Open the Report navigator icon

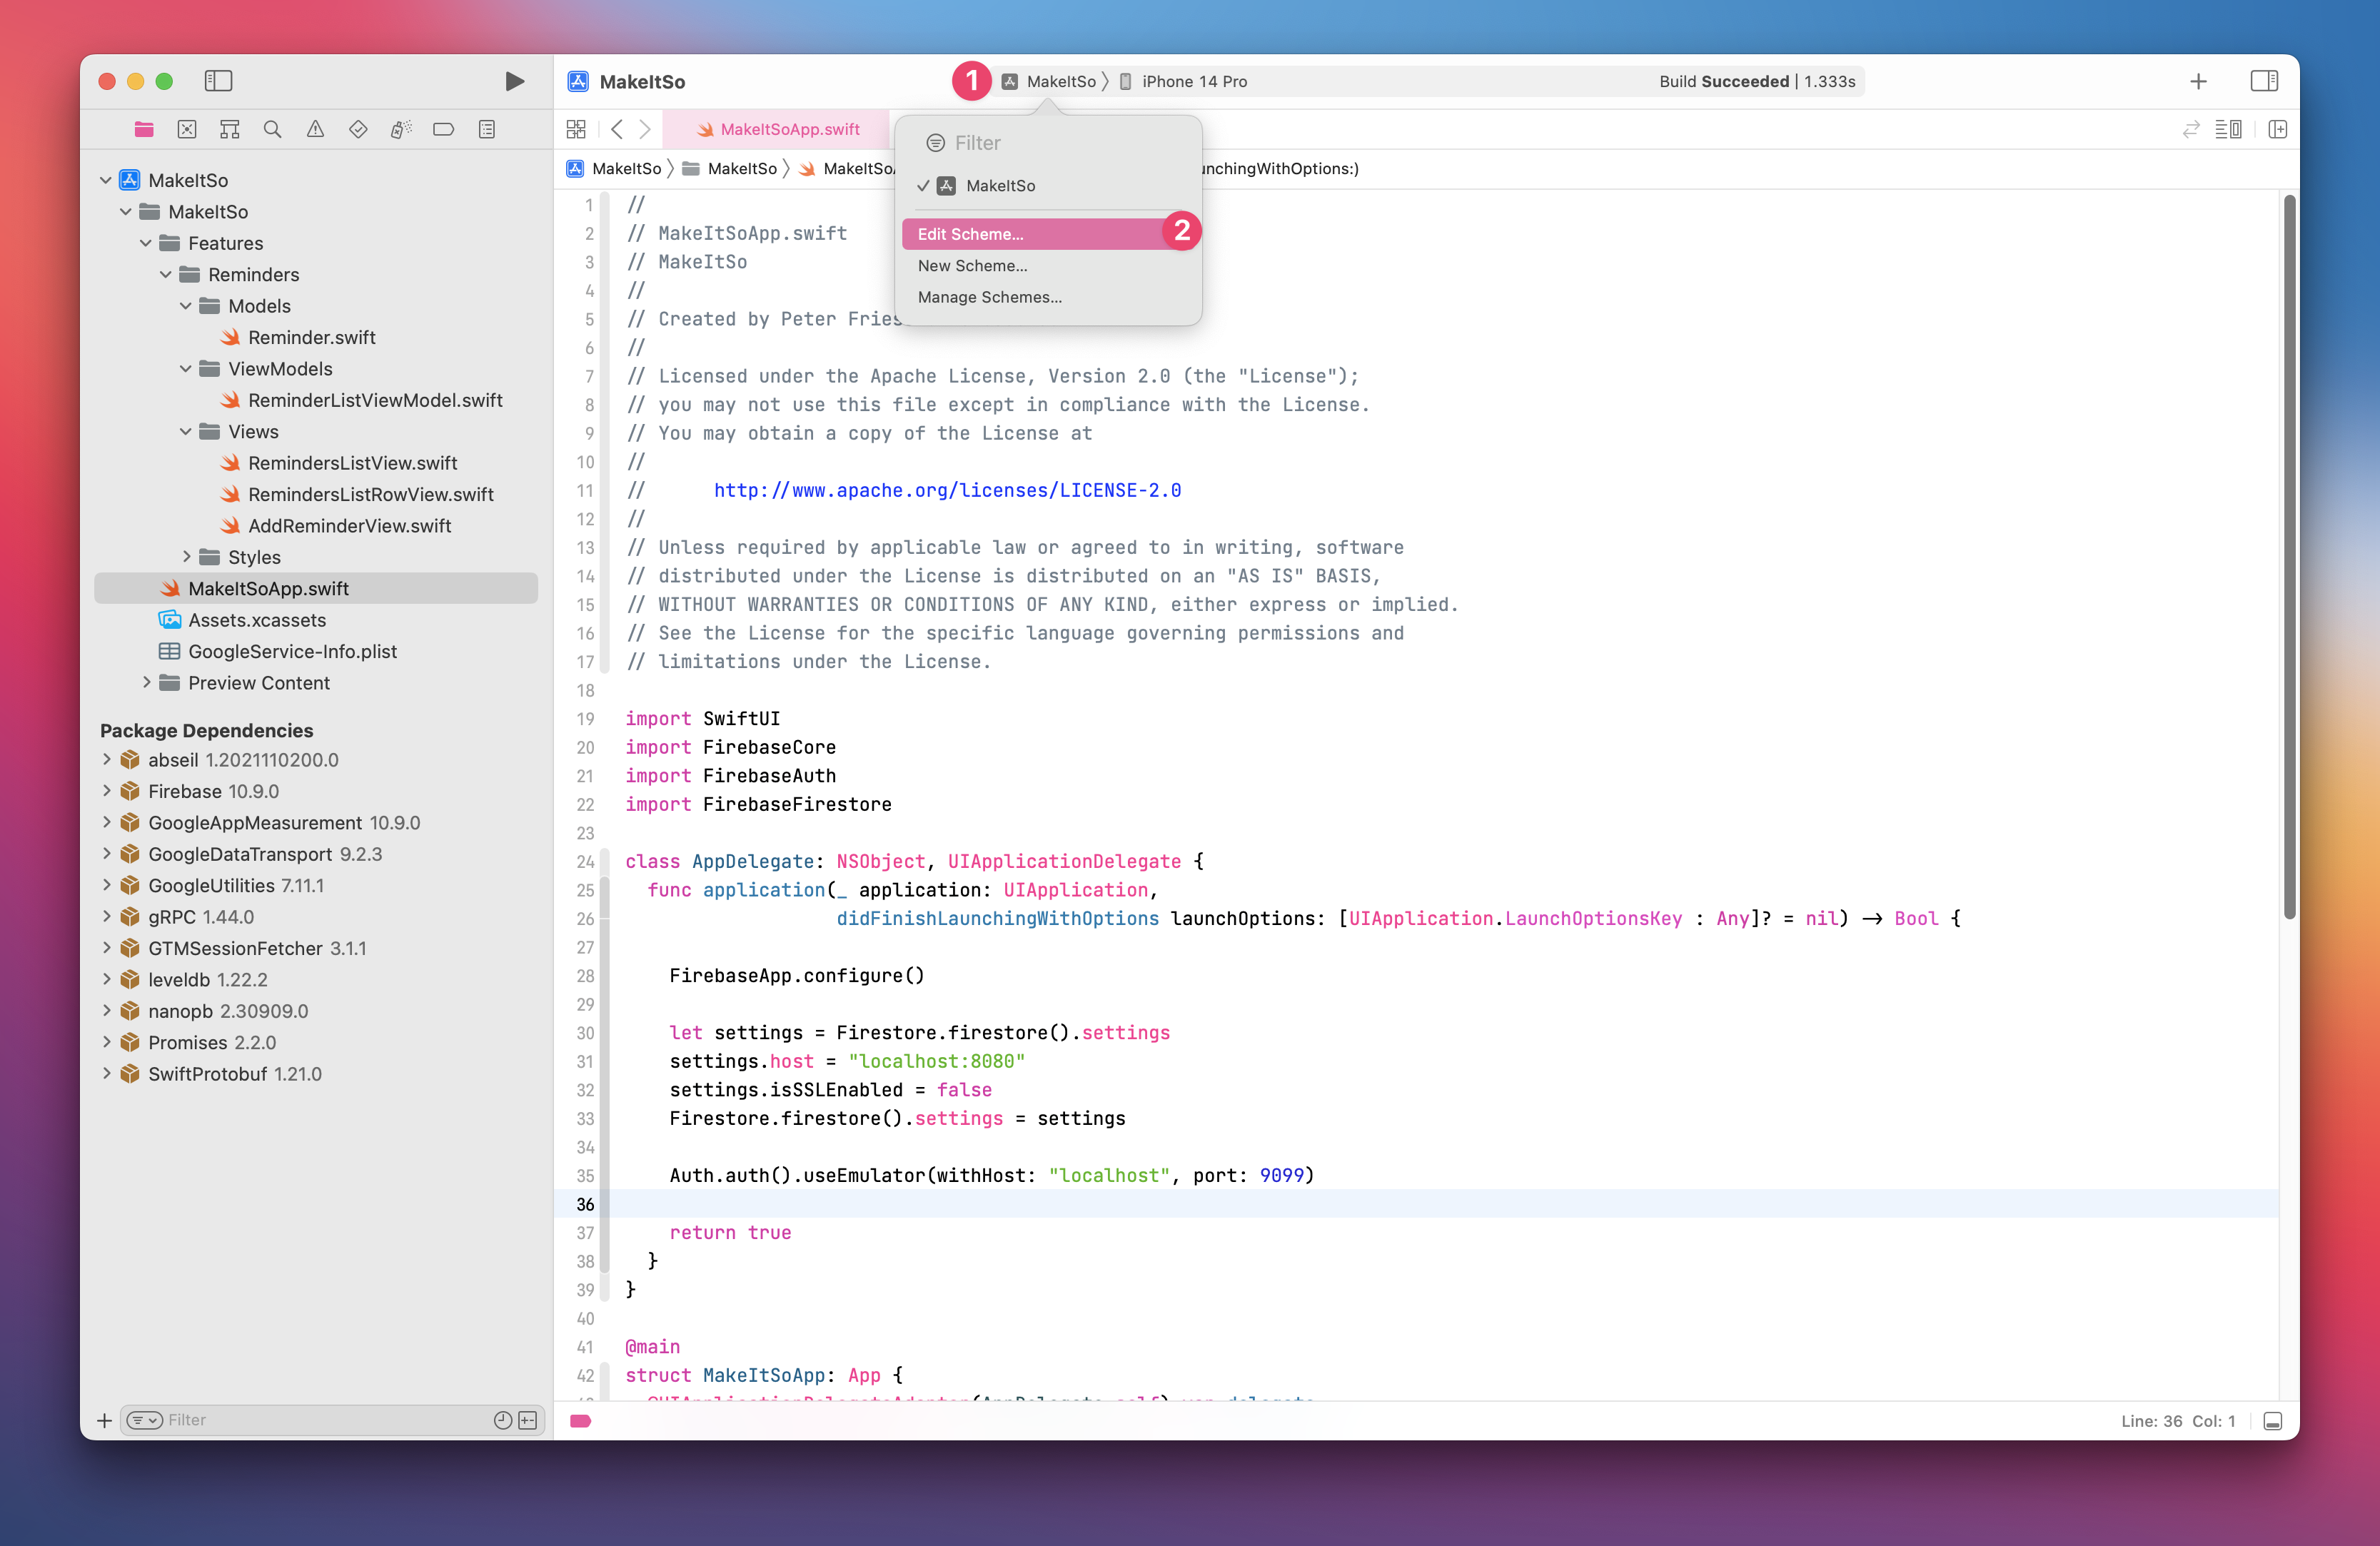487,129
